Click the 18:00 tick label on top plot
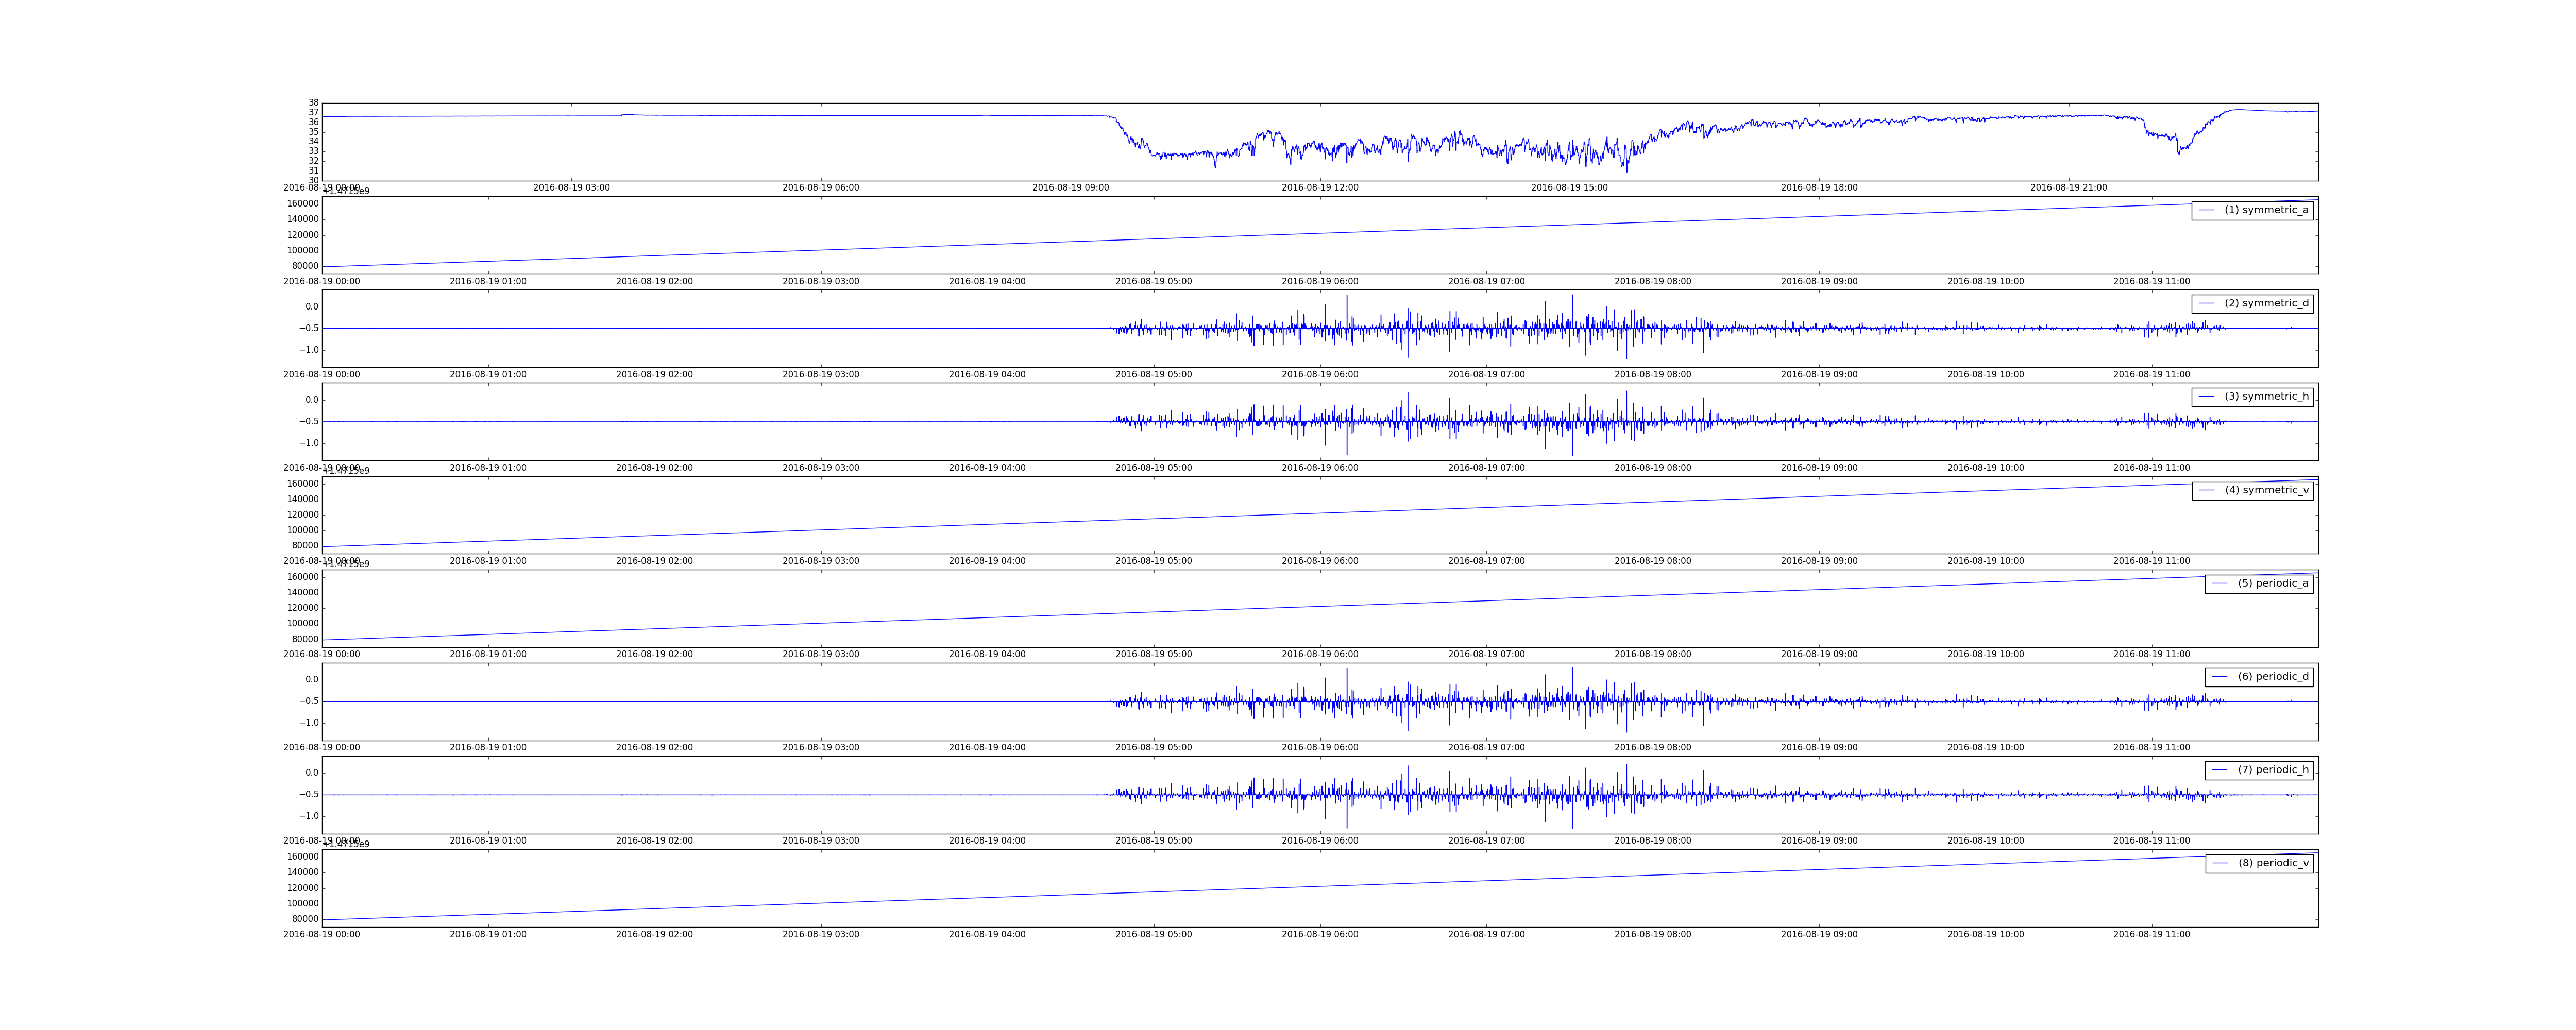 pyautogui.click(x=1819, y=188)
